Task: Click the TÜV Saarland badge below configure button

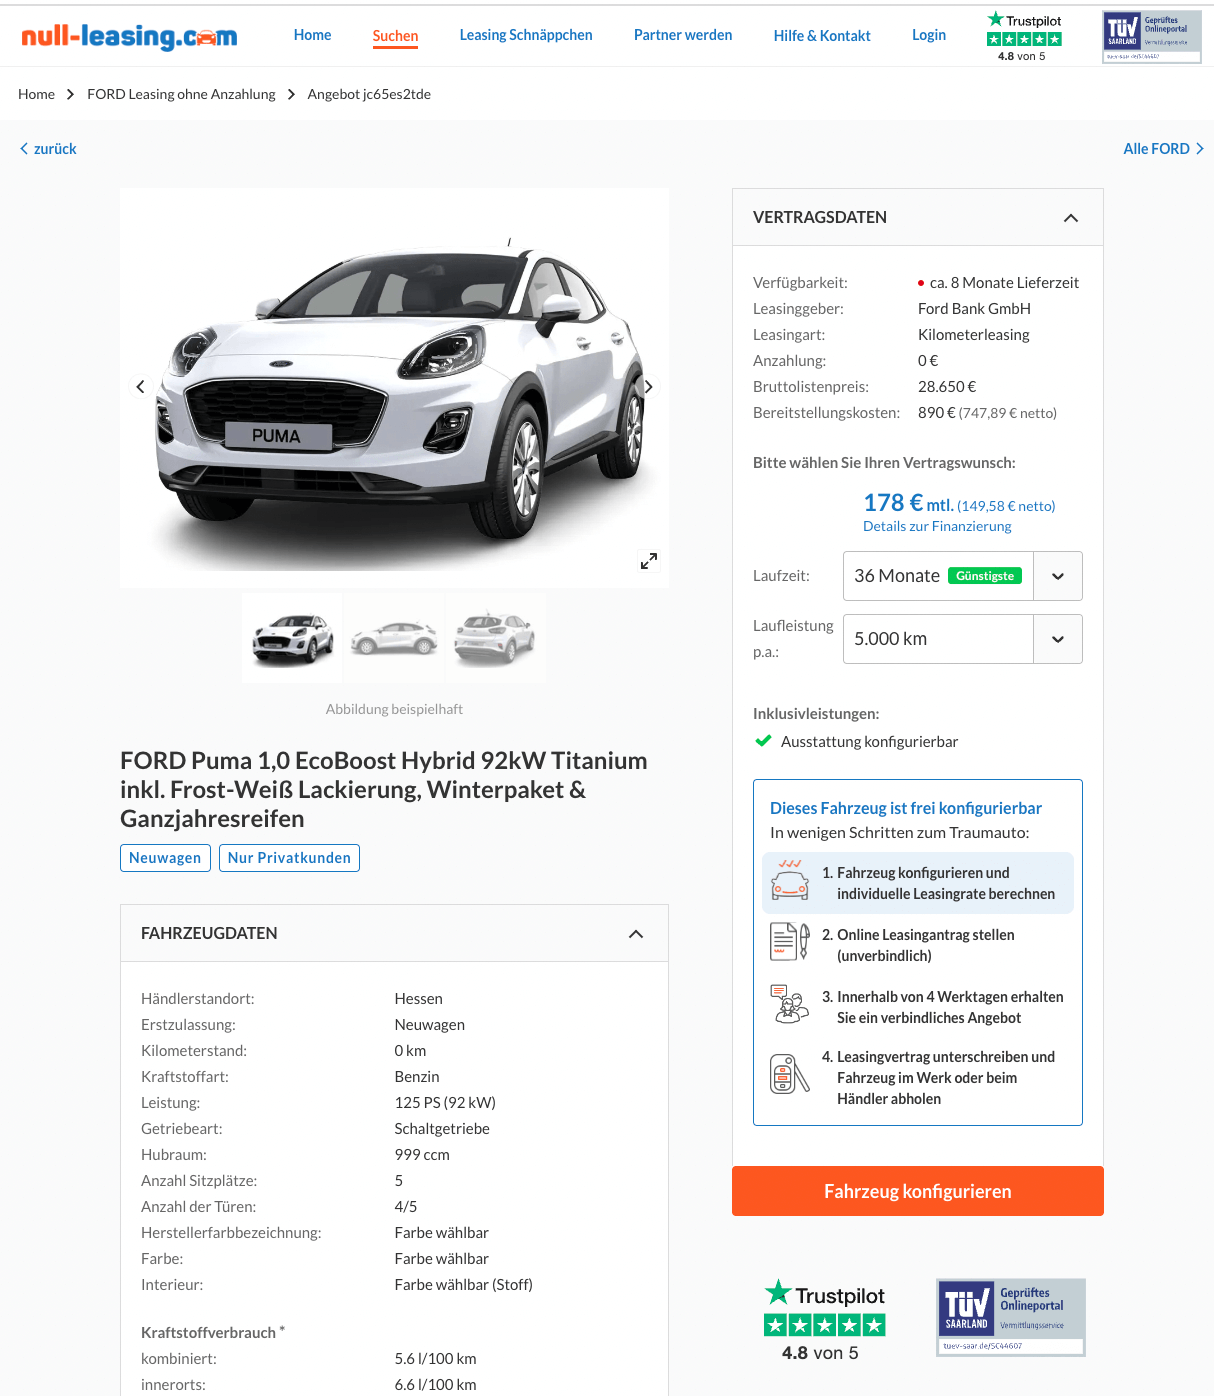Action: (x=1011, y=1317)
